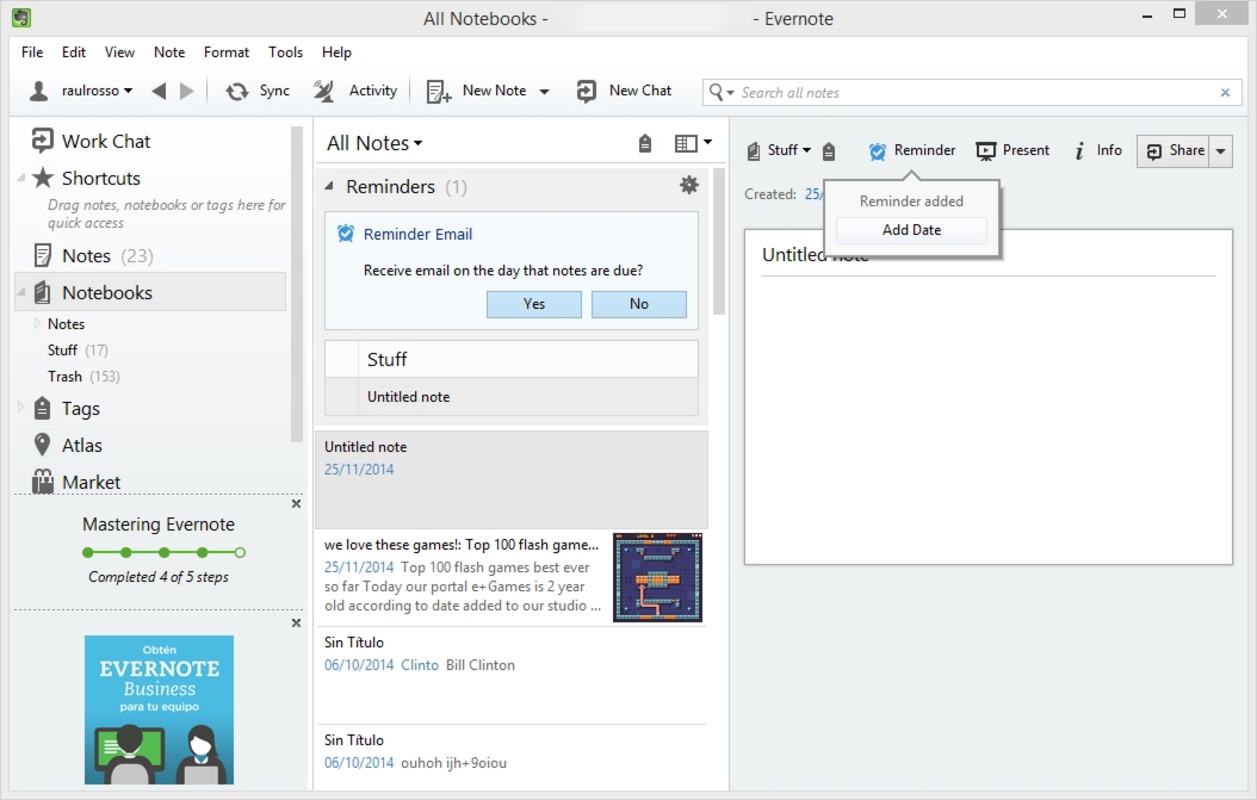Click the Sync icon in toolbar
This screenshot has height=800, width=1257.
[x=237, y=91]
